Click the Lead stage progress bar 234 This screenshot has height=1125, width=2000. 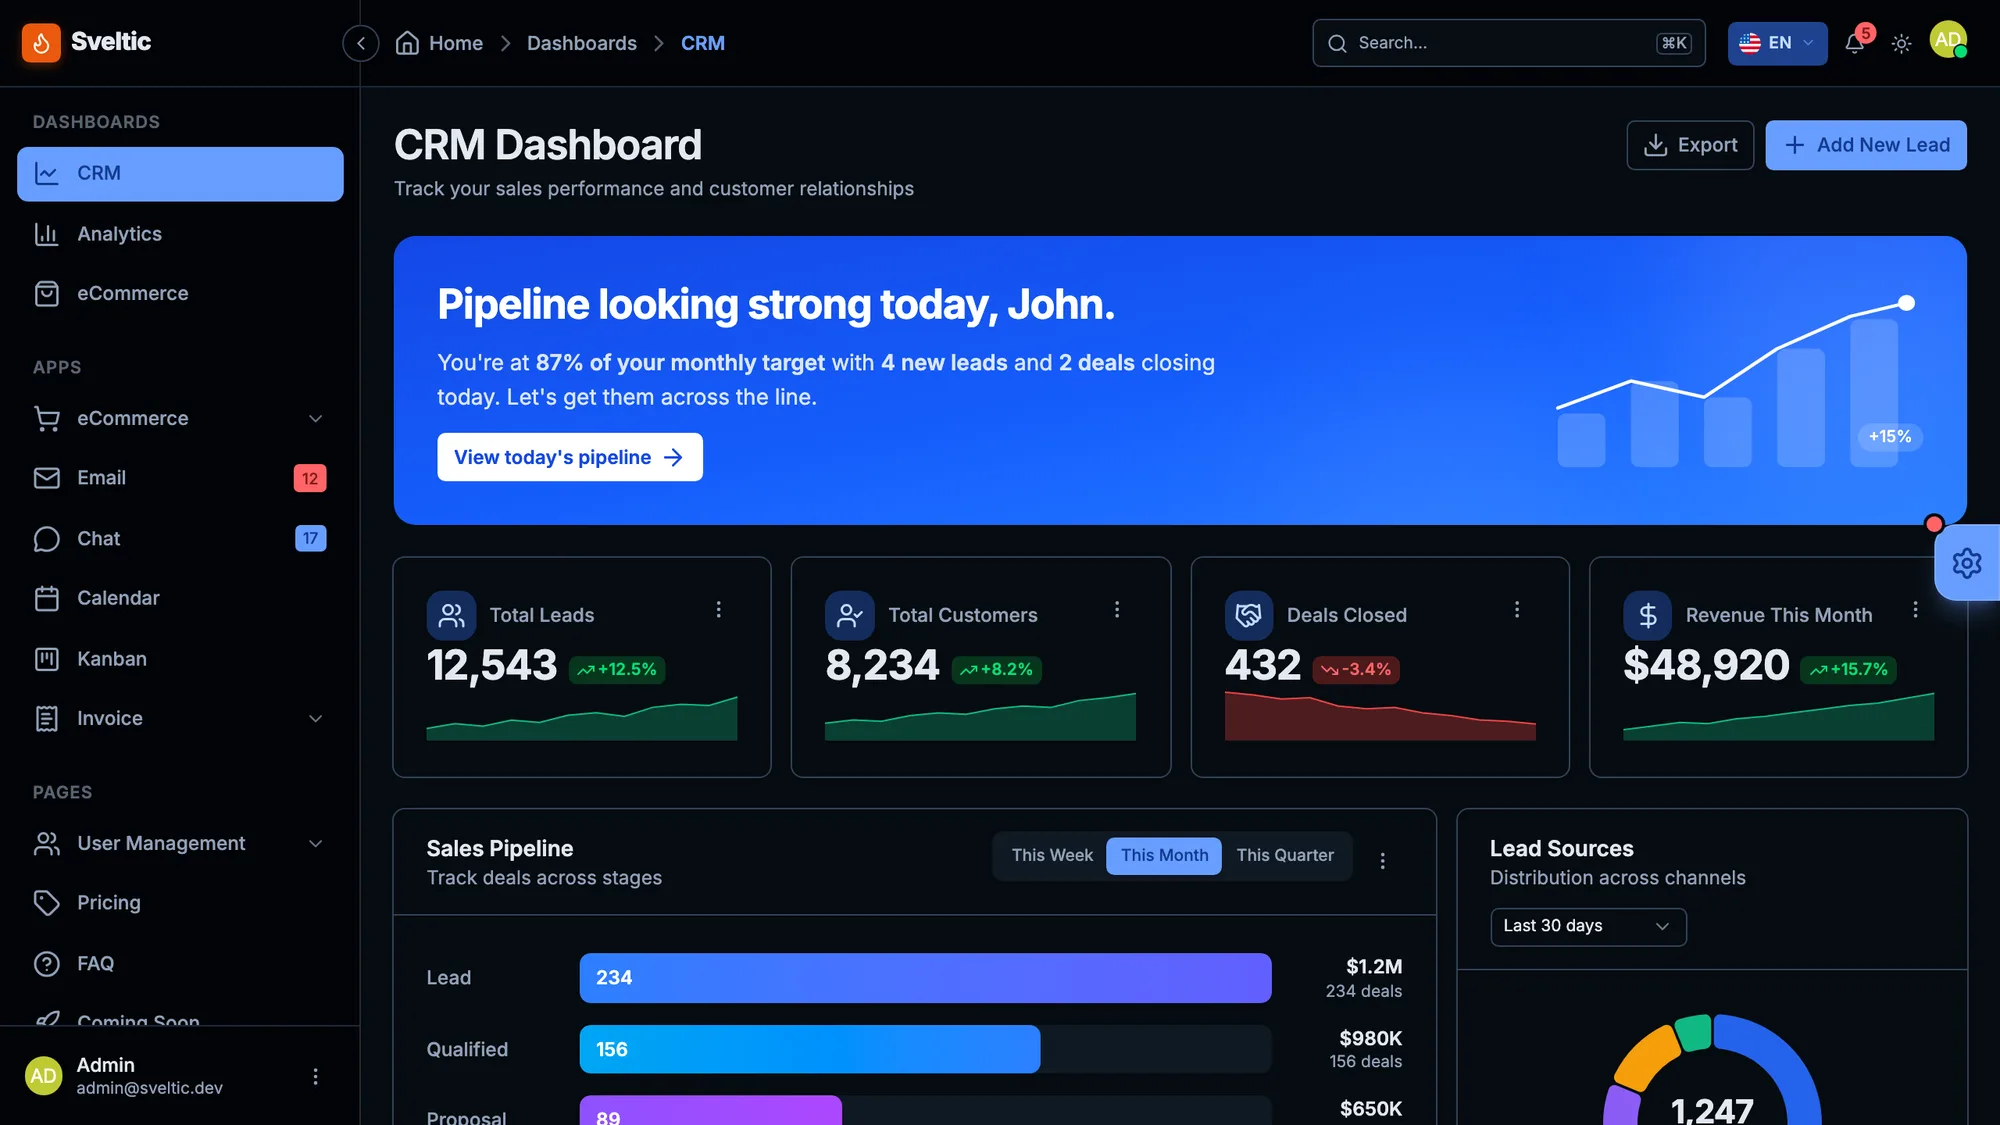pos(925,978)
